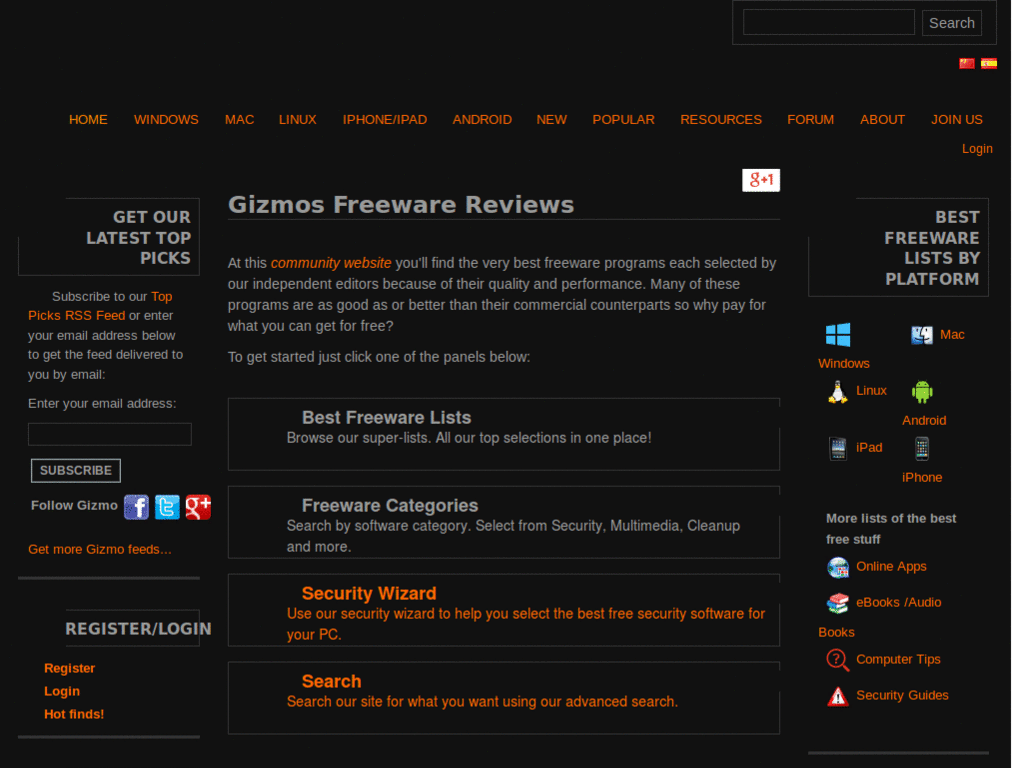Click the SUBSCRIBE button

76,470
